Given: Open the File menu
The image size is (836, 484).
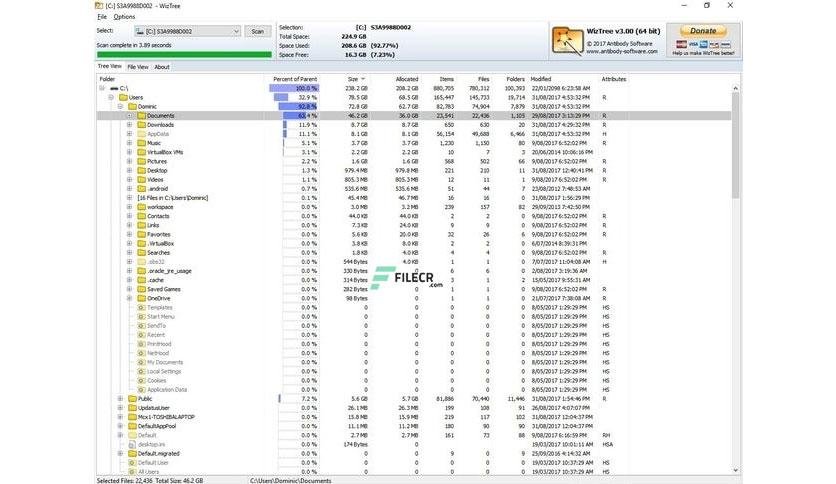Looking at the screenshot, I should pos(102,17).
